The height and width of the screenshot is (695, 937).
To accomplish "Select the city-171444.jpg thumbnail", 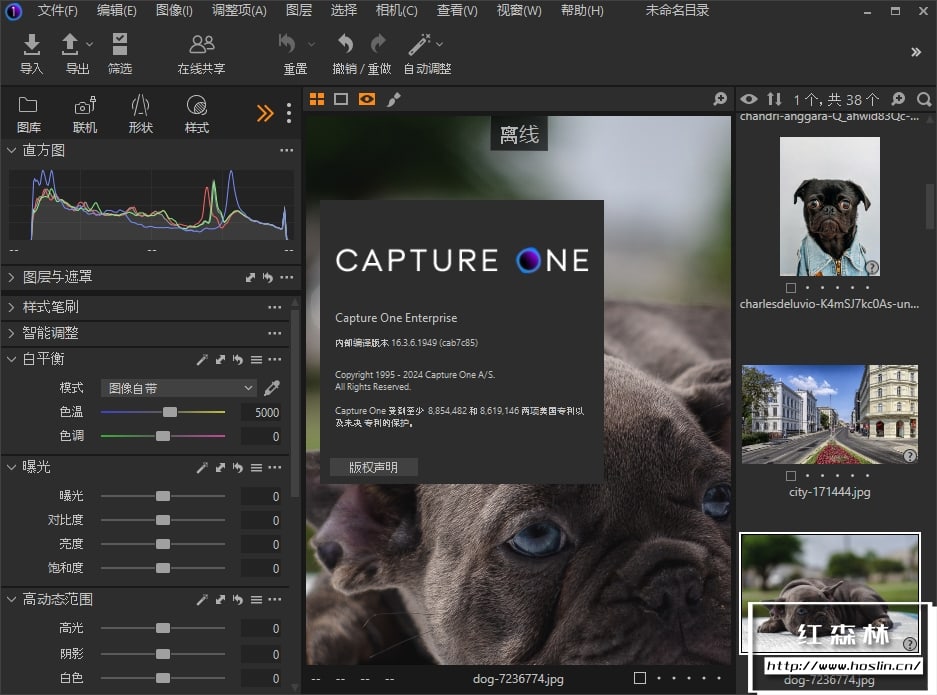I will [829, 414].
